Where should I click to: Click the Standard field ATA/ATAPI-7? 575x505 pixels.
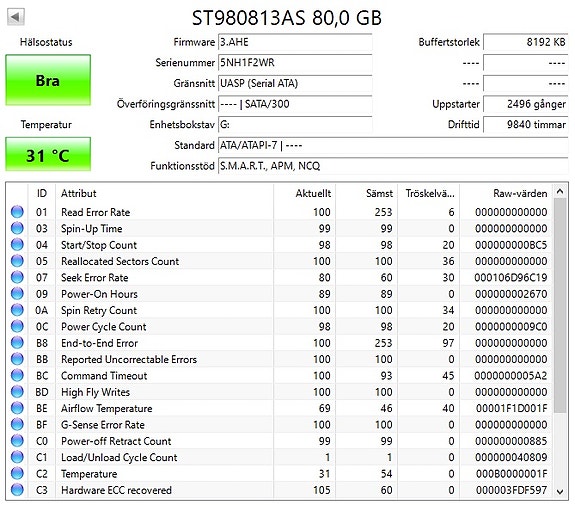(393, 146)
